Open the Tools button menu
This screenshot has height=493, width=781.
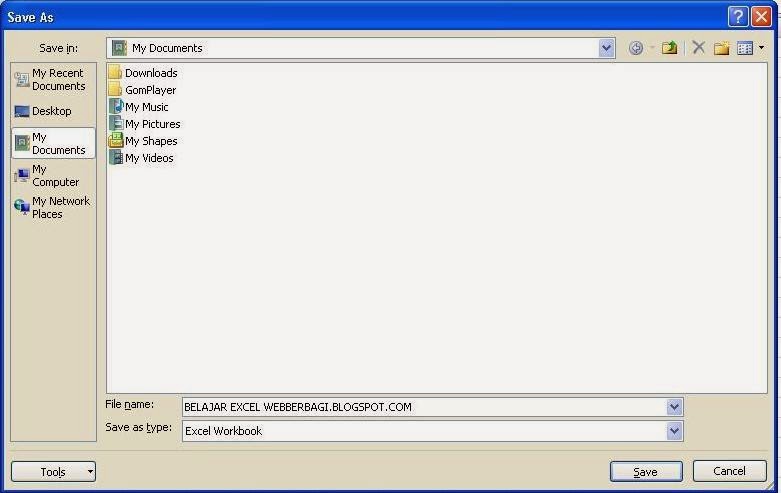tap(53, 472)
